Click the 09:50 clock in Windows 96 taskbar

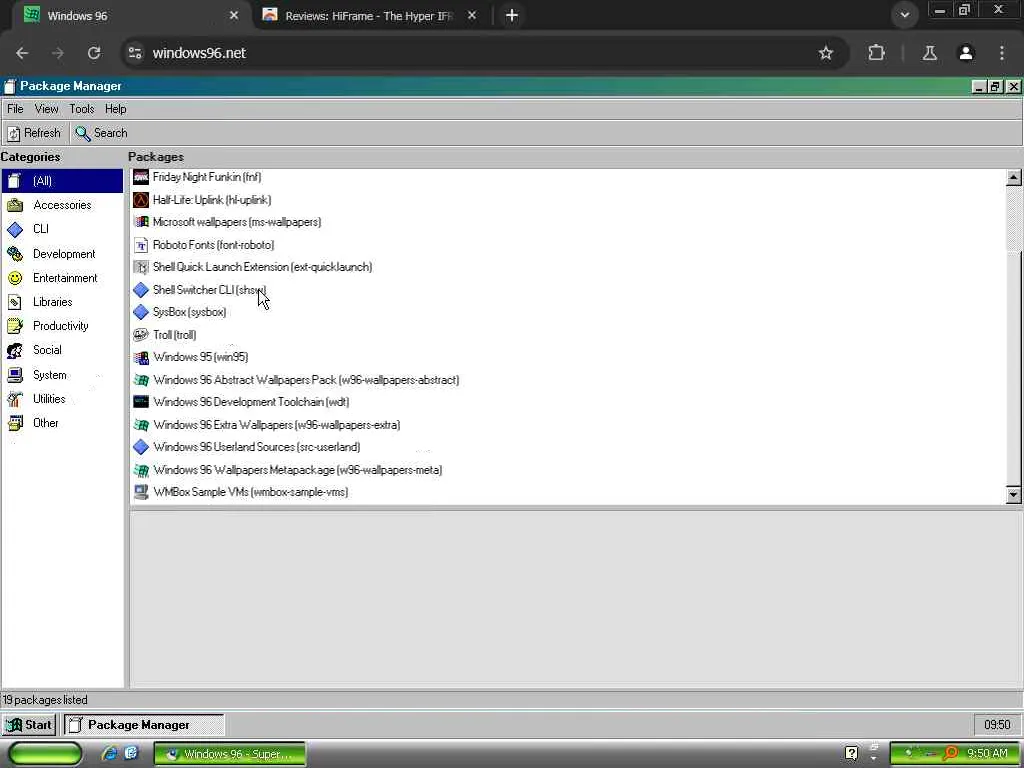point(997,725)
